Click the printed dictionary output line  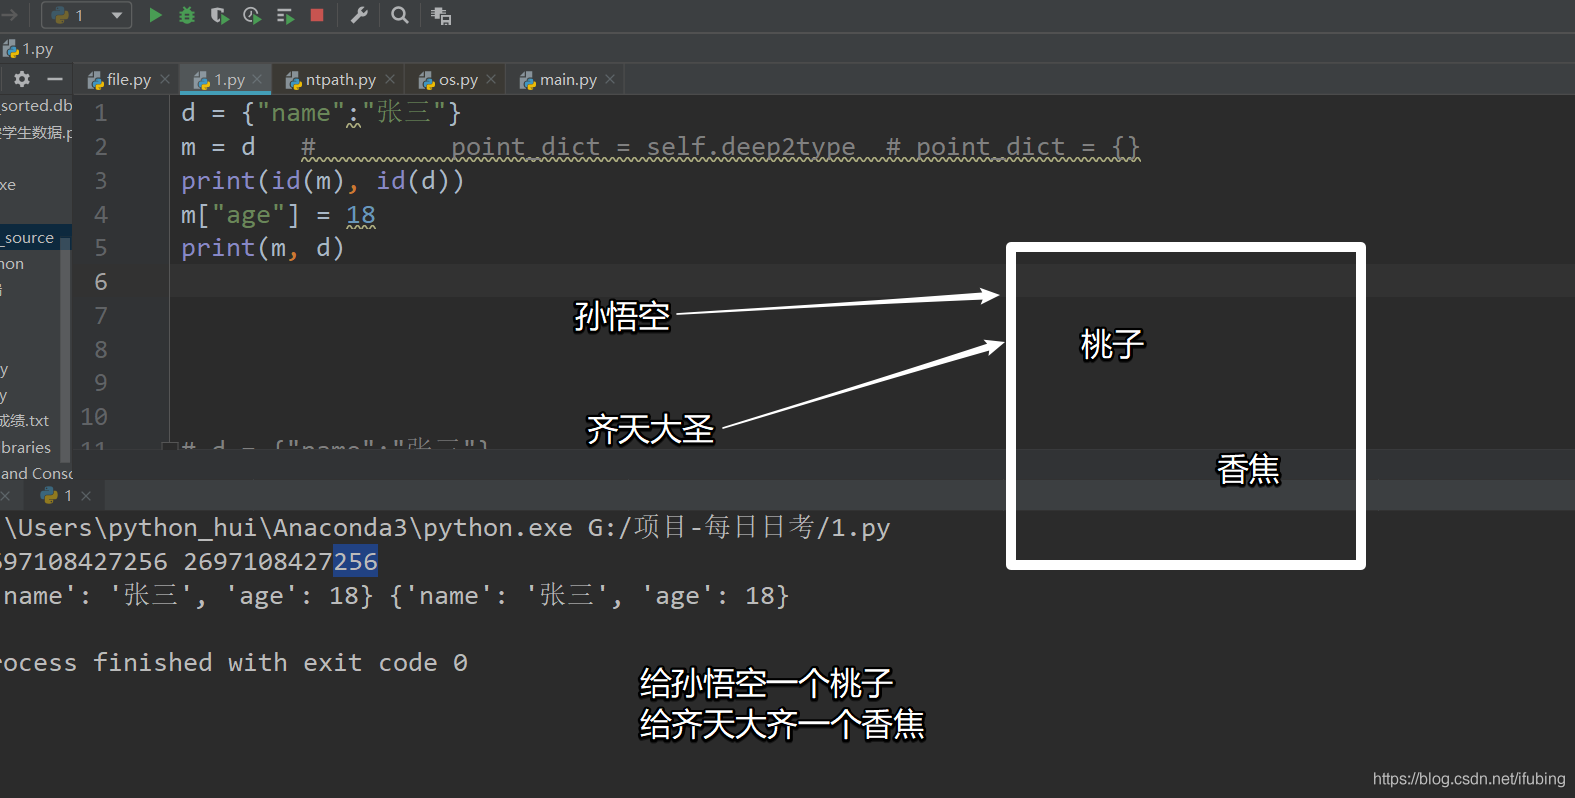(x=395, y=595)
